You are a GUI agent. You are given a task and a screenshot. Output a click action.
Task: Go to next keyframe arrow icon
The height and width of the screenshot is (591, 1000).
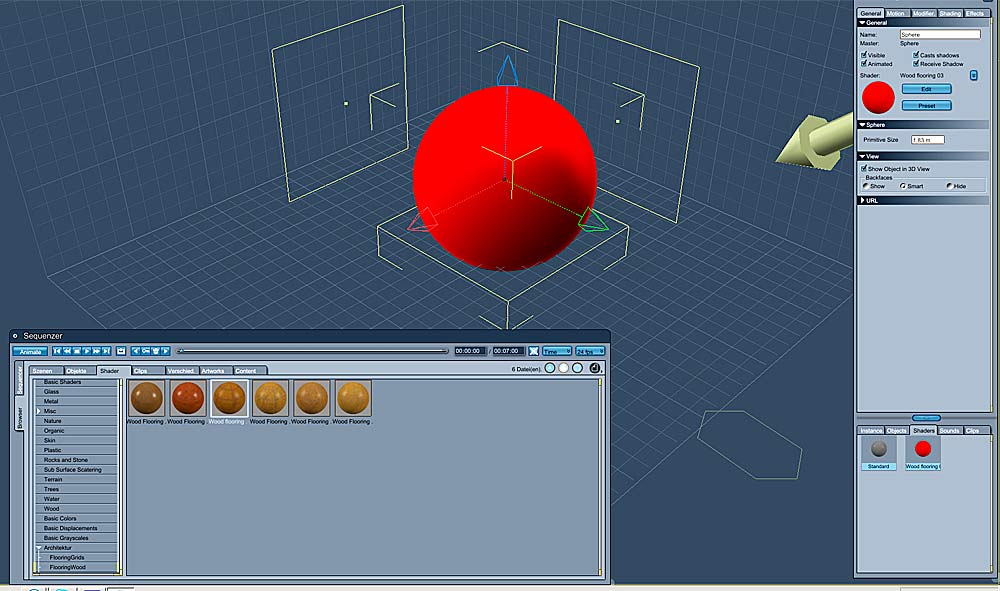tap(165, 351)
